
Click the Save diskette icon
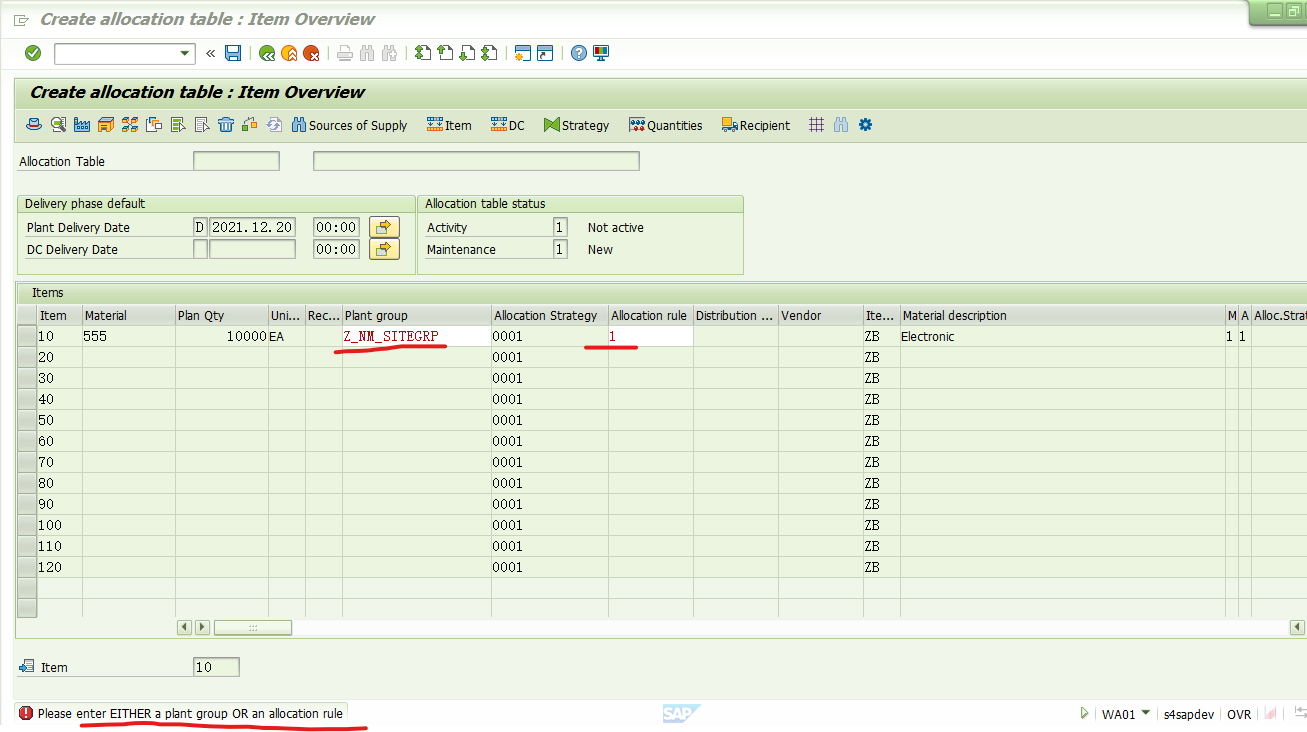[x=233, y=53]
